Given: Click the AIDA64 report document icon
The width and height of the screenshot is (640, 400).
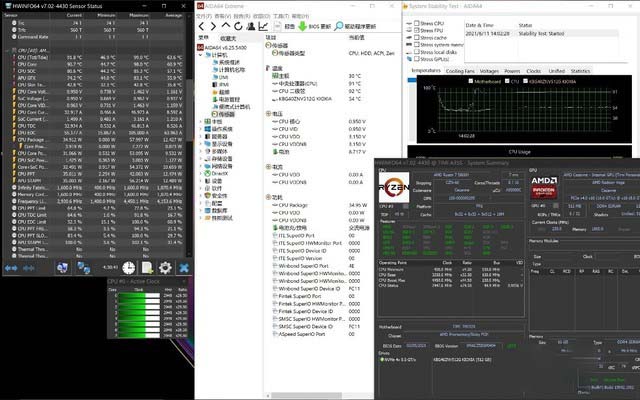Looking at the screenshot, I should (x=277, y=26).
